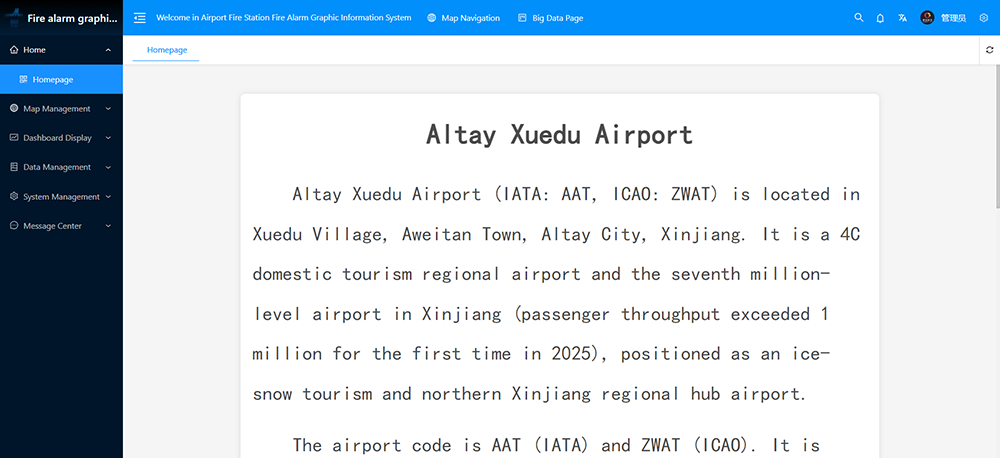
Task: Click the app logo in the top-left
Action: [13, 18]
